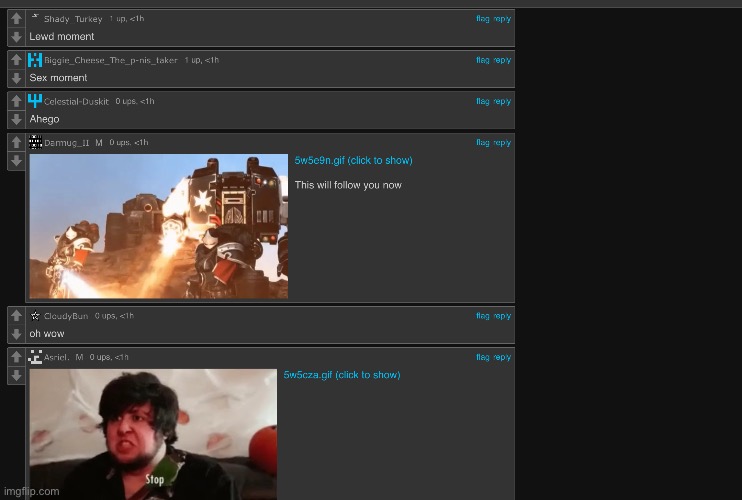Downvote CloudyBun's "oh wow" comment

pyautogui.click(x=17, y=334)
